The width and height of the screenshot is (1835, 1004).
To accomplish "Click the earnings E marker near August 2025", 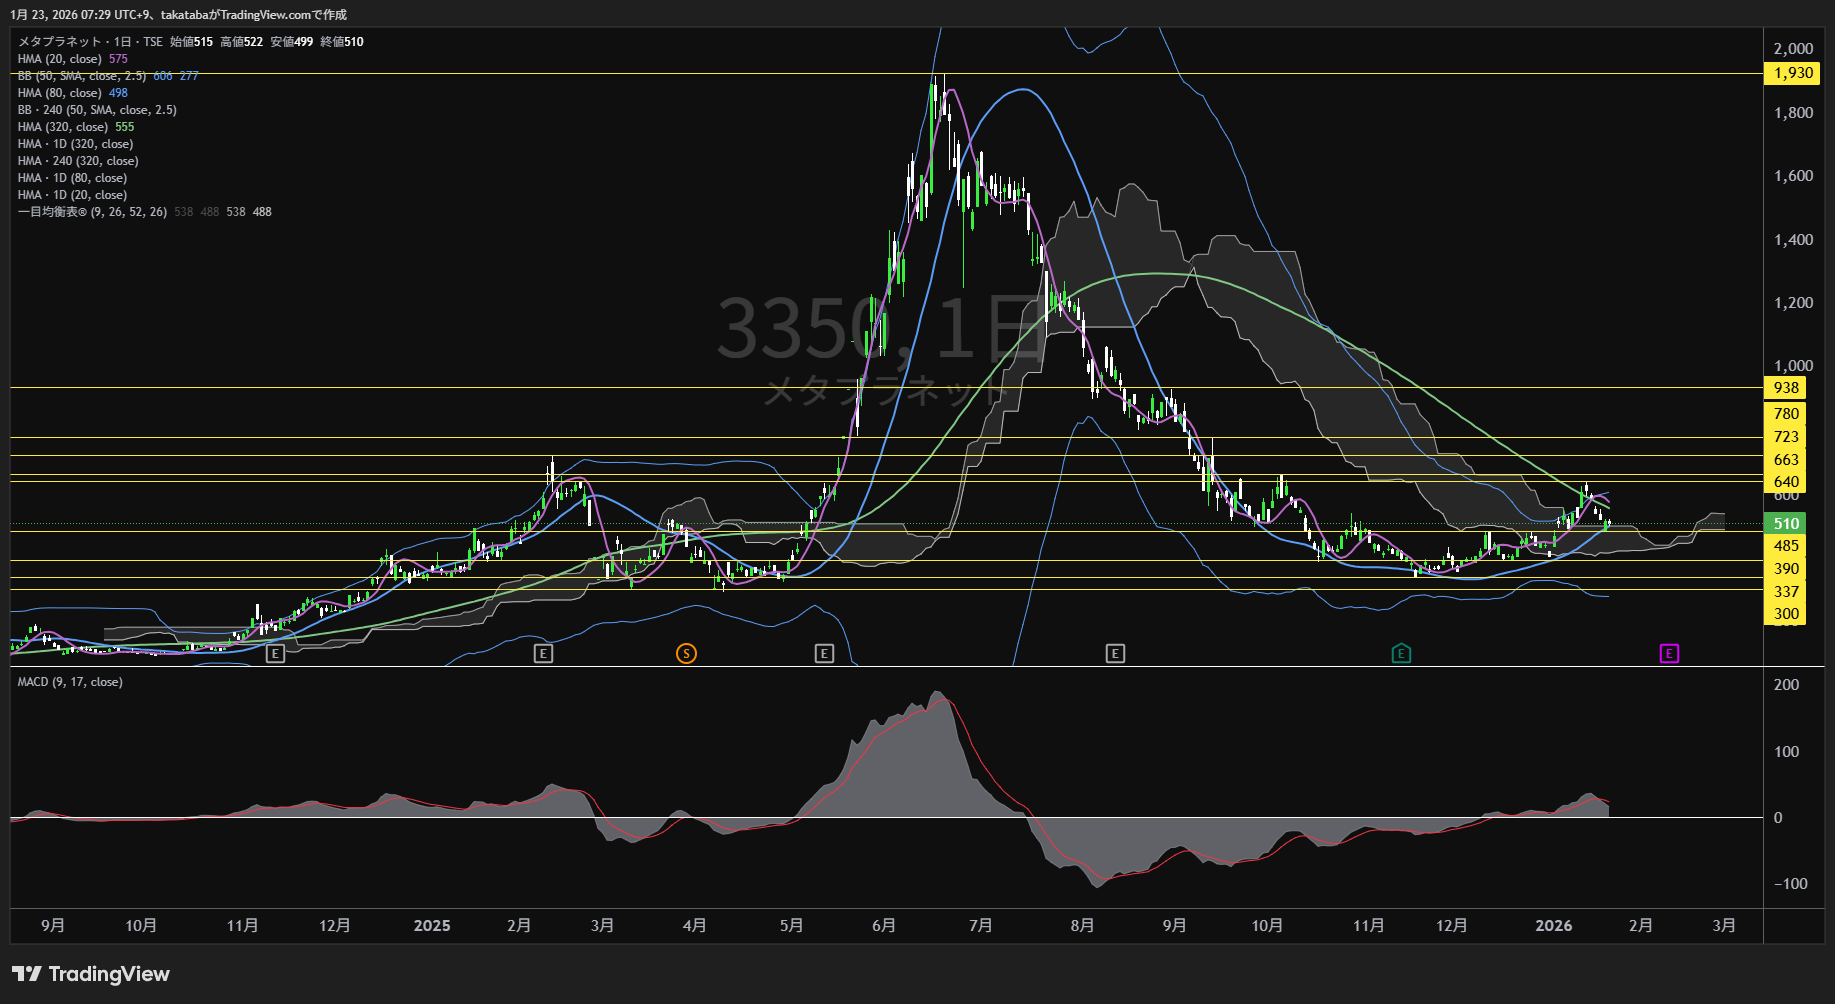I will tap(1115, 653).
